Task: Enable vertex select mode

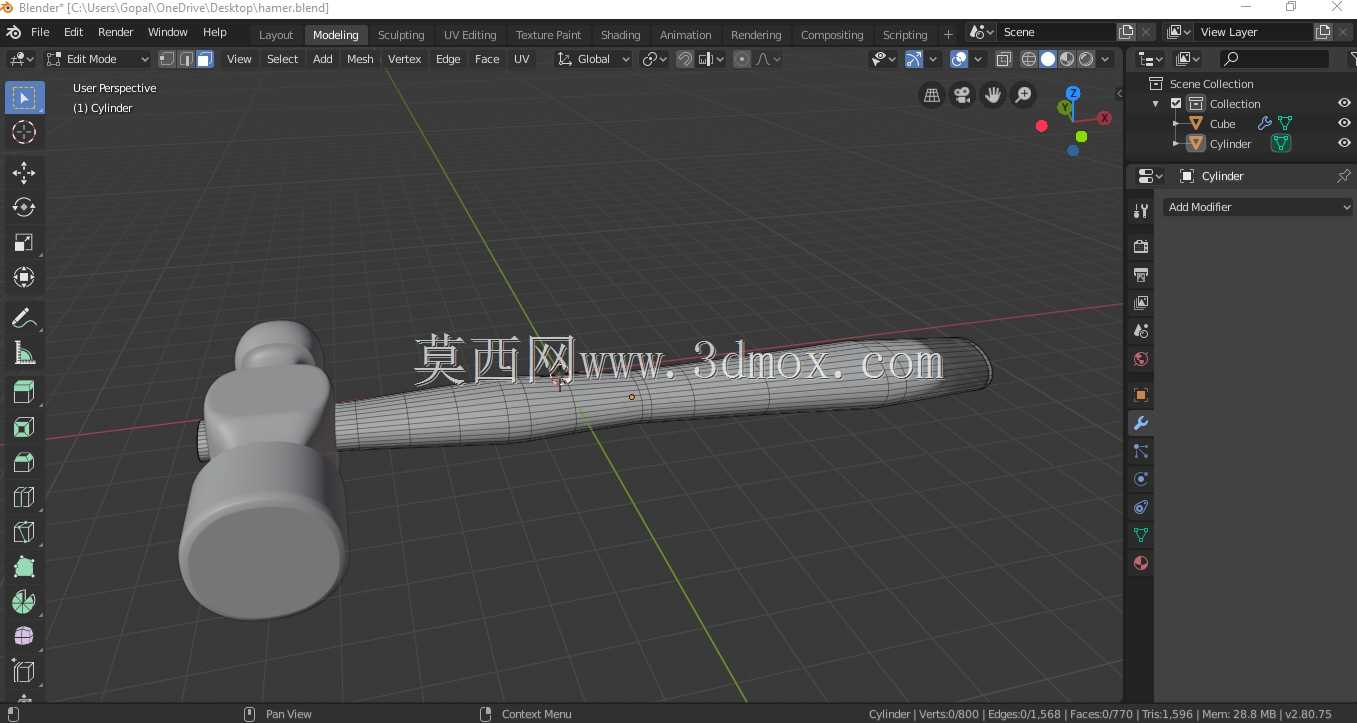Action: tap(167, 59)
